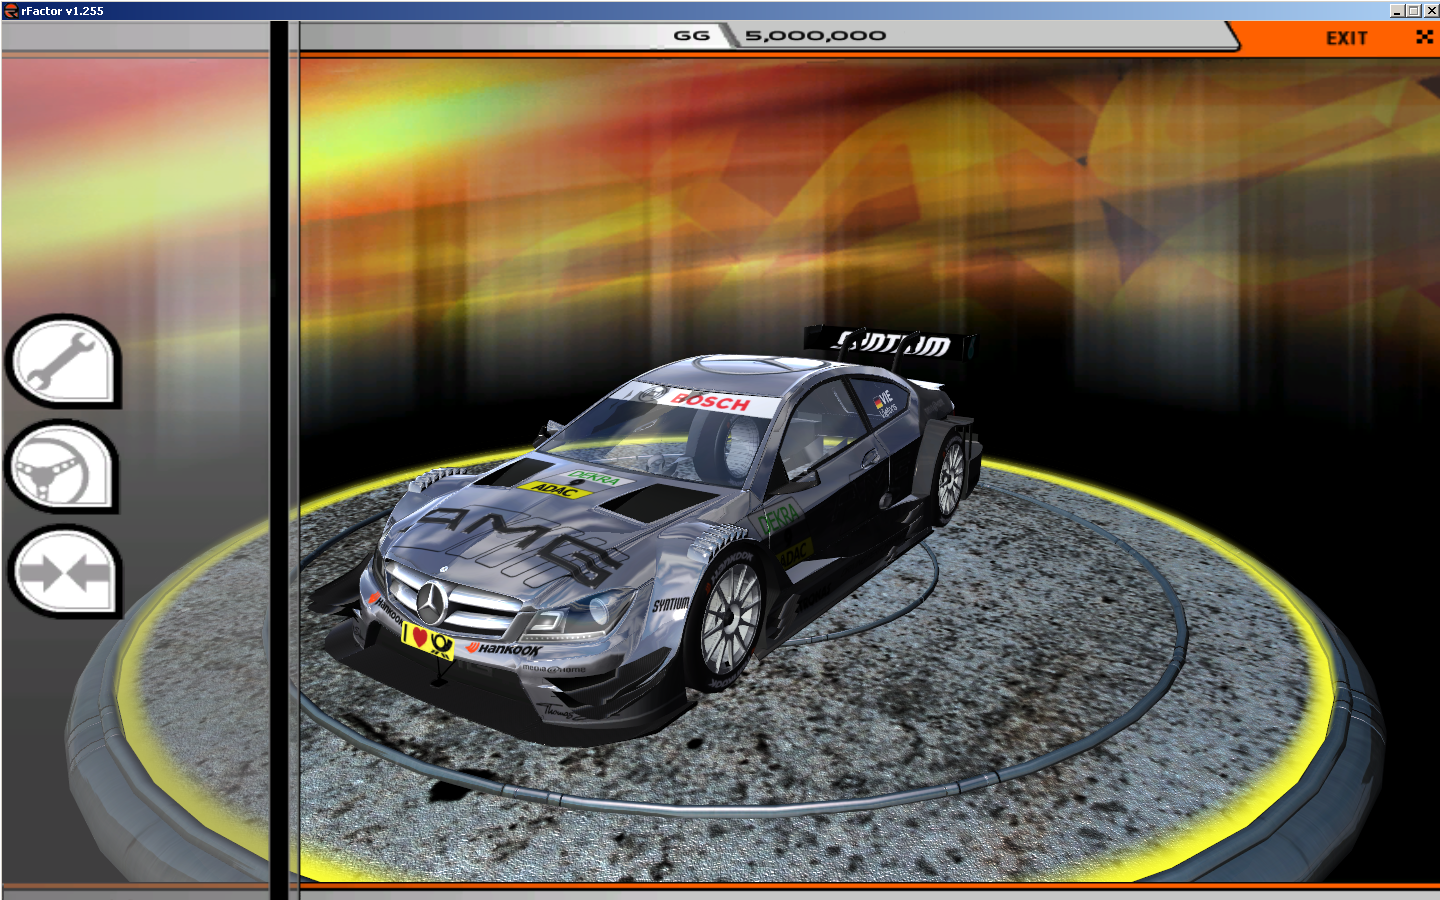
Task: Select the steering wheel icon
Action: coord(62,467)
